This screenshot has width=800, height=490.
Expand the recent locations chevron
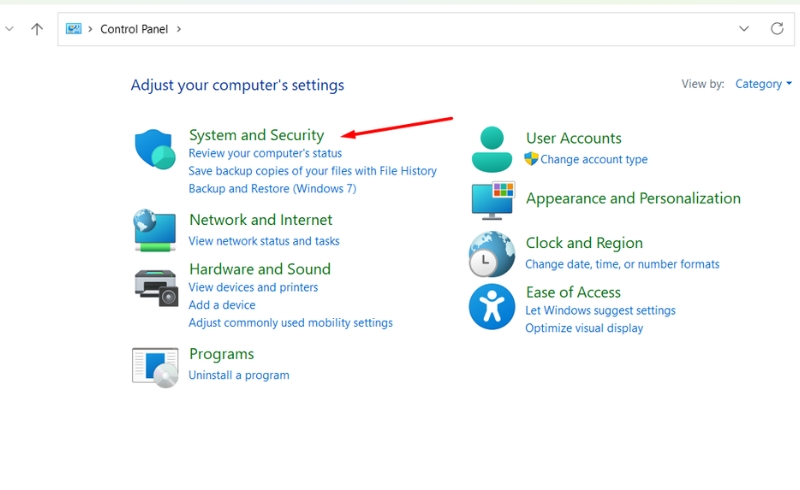9,29
